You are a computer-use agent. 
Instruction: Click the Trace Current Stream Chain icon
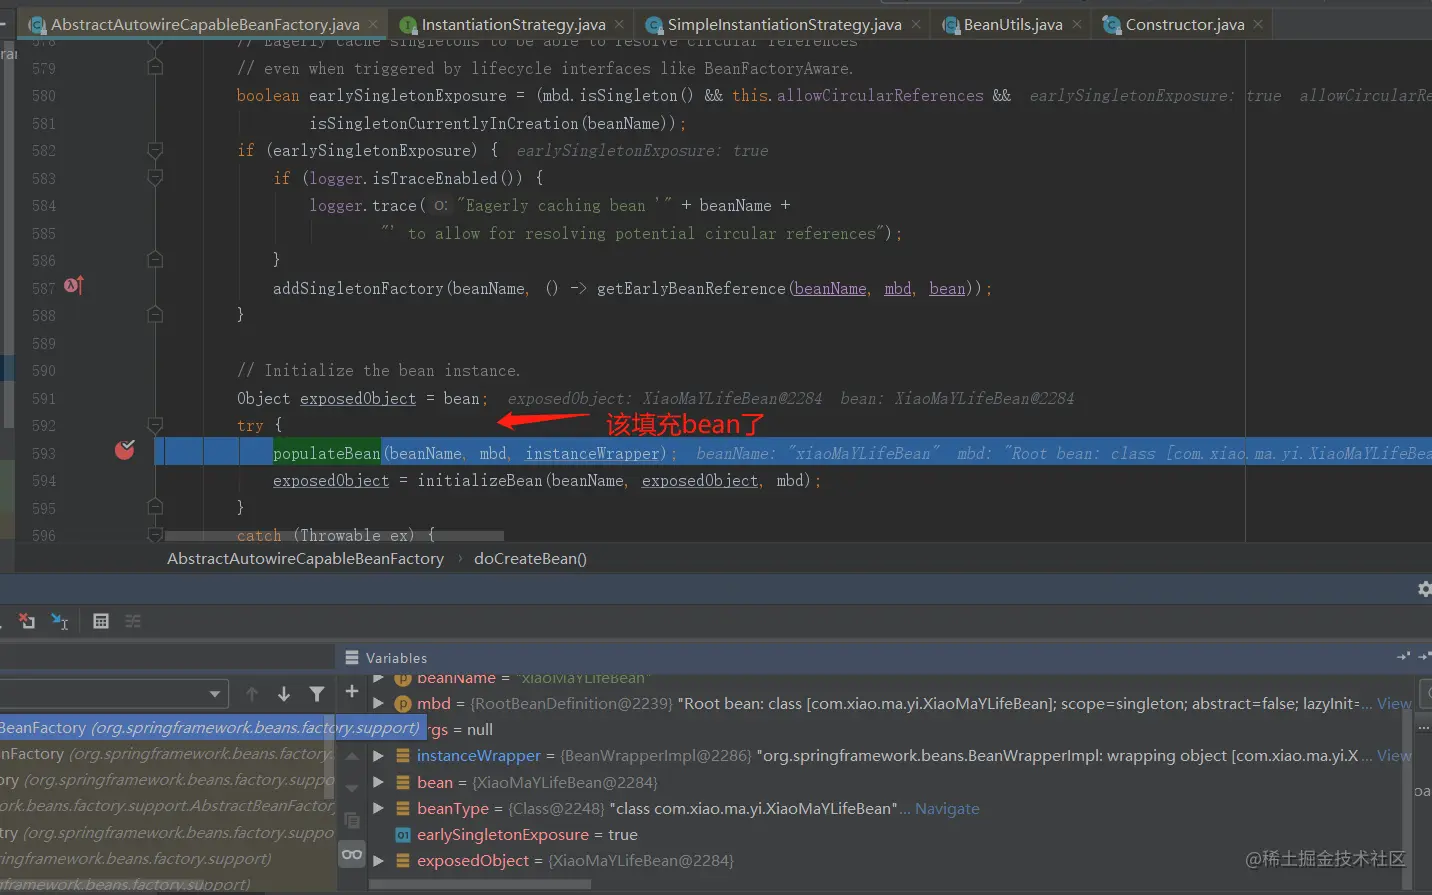click(133, 621)
